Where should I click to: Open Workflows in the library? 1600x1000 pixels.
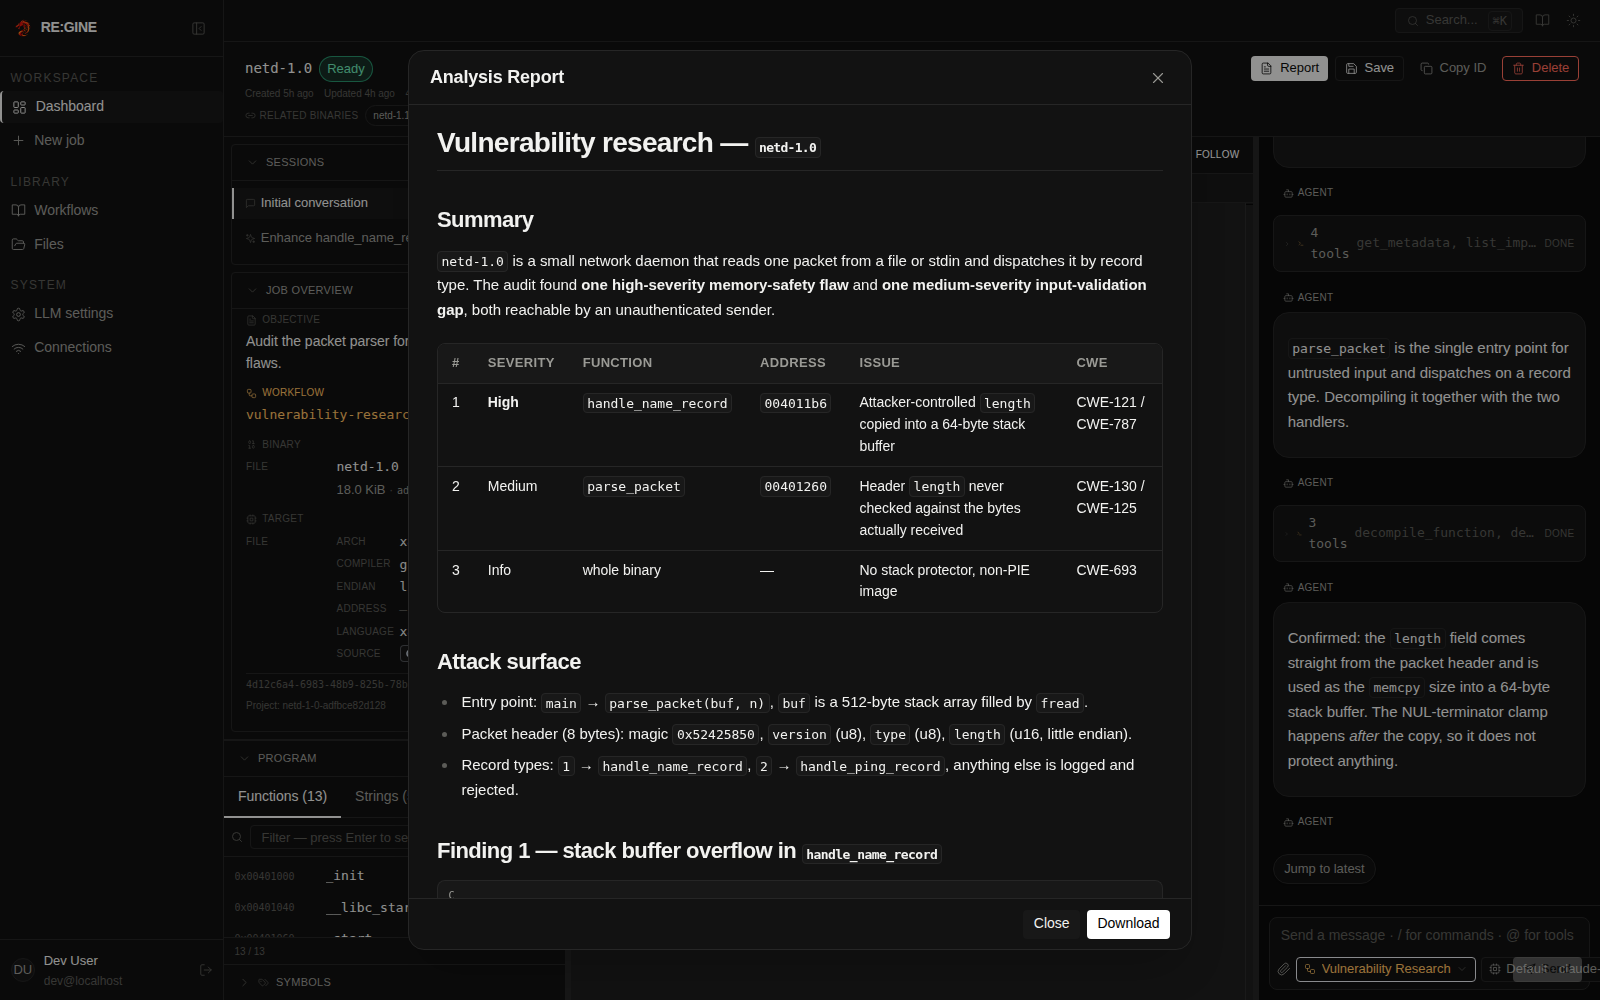click(112, 210)
